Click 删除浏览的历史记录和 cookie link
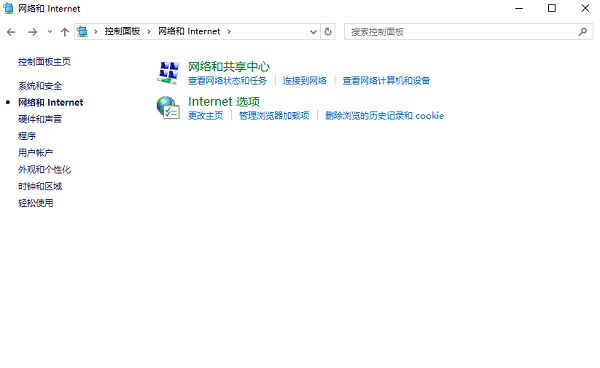The width and height of the screenshot is (600, 368). coord(384,116)
